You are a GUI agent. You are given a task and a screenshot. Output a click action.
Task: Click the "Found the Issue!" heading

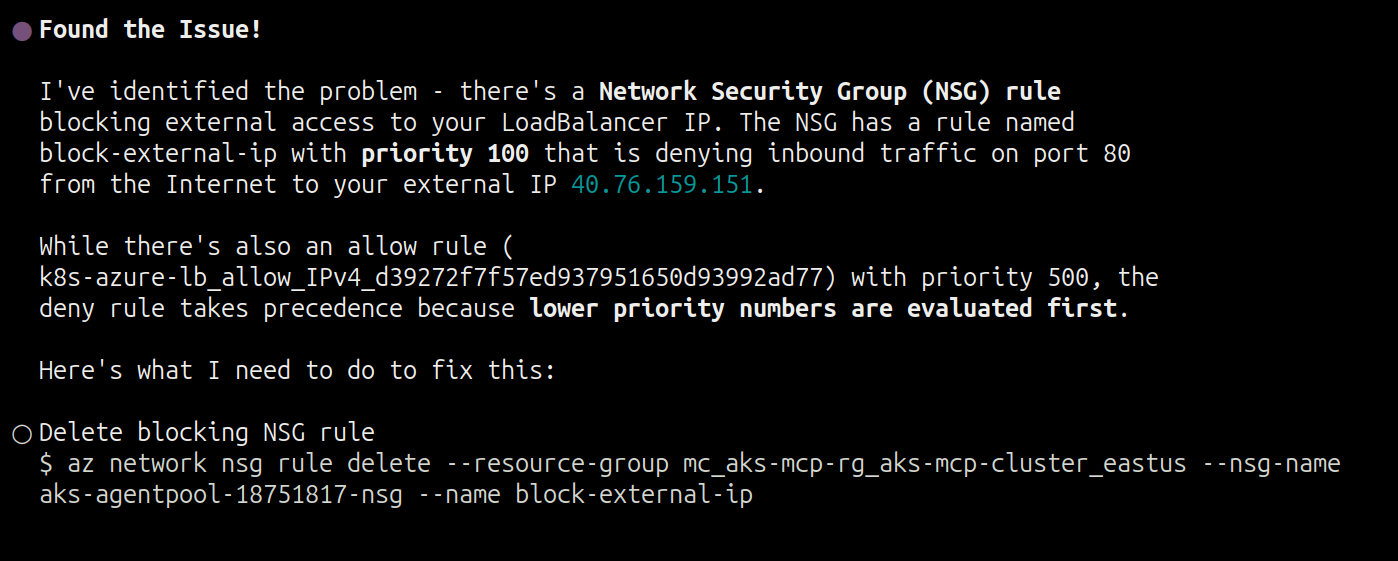(x=150, y=30)
